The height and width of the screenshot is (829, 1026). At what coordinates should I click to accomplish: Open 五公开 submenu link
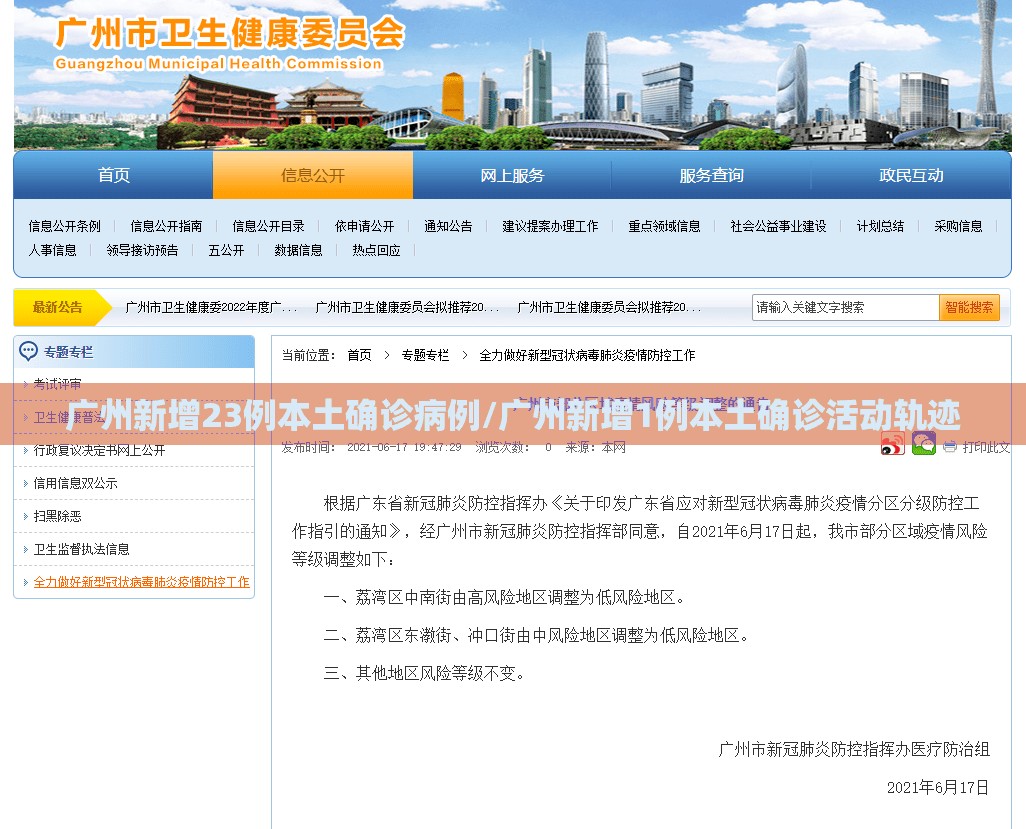pyautogui.click(x=226, y=251)
